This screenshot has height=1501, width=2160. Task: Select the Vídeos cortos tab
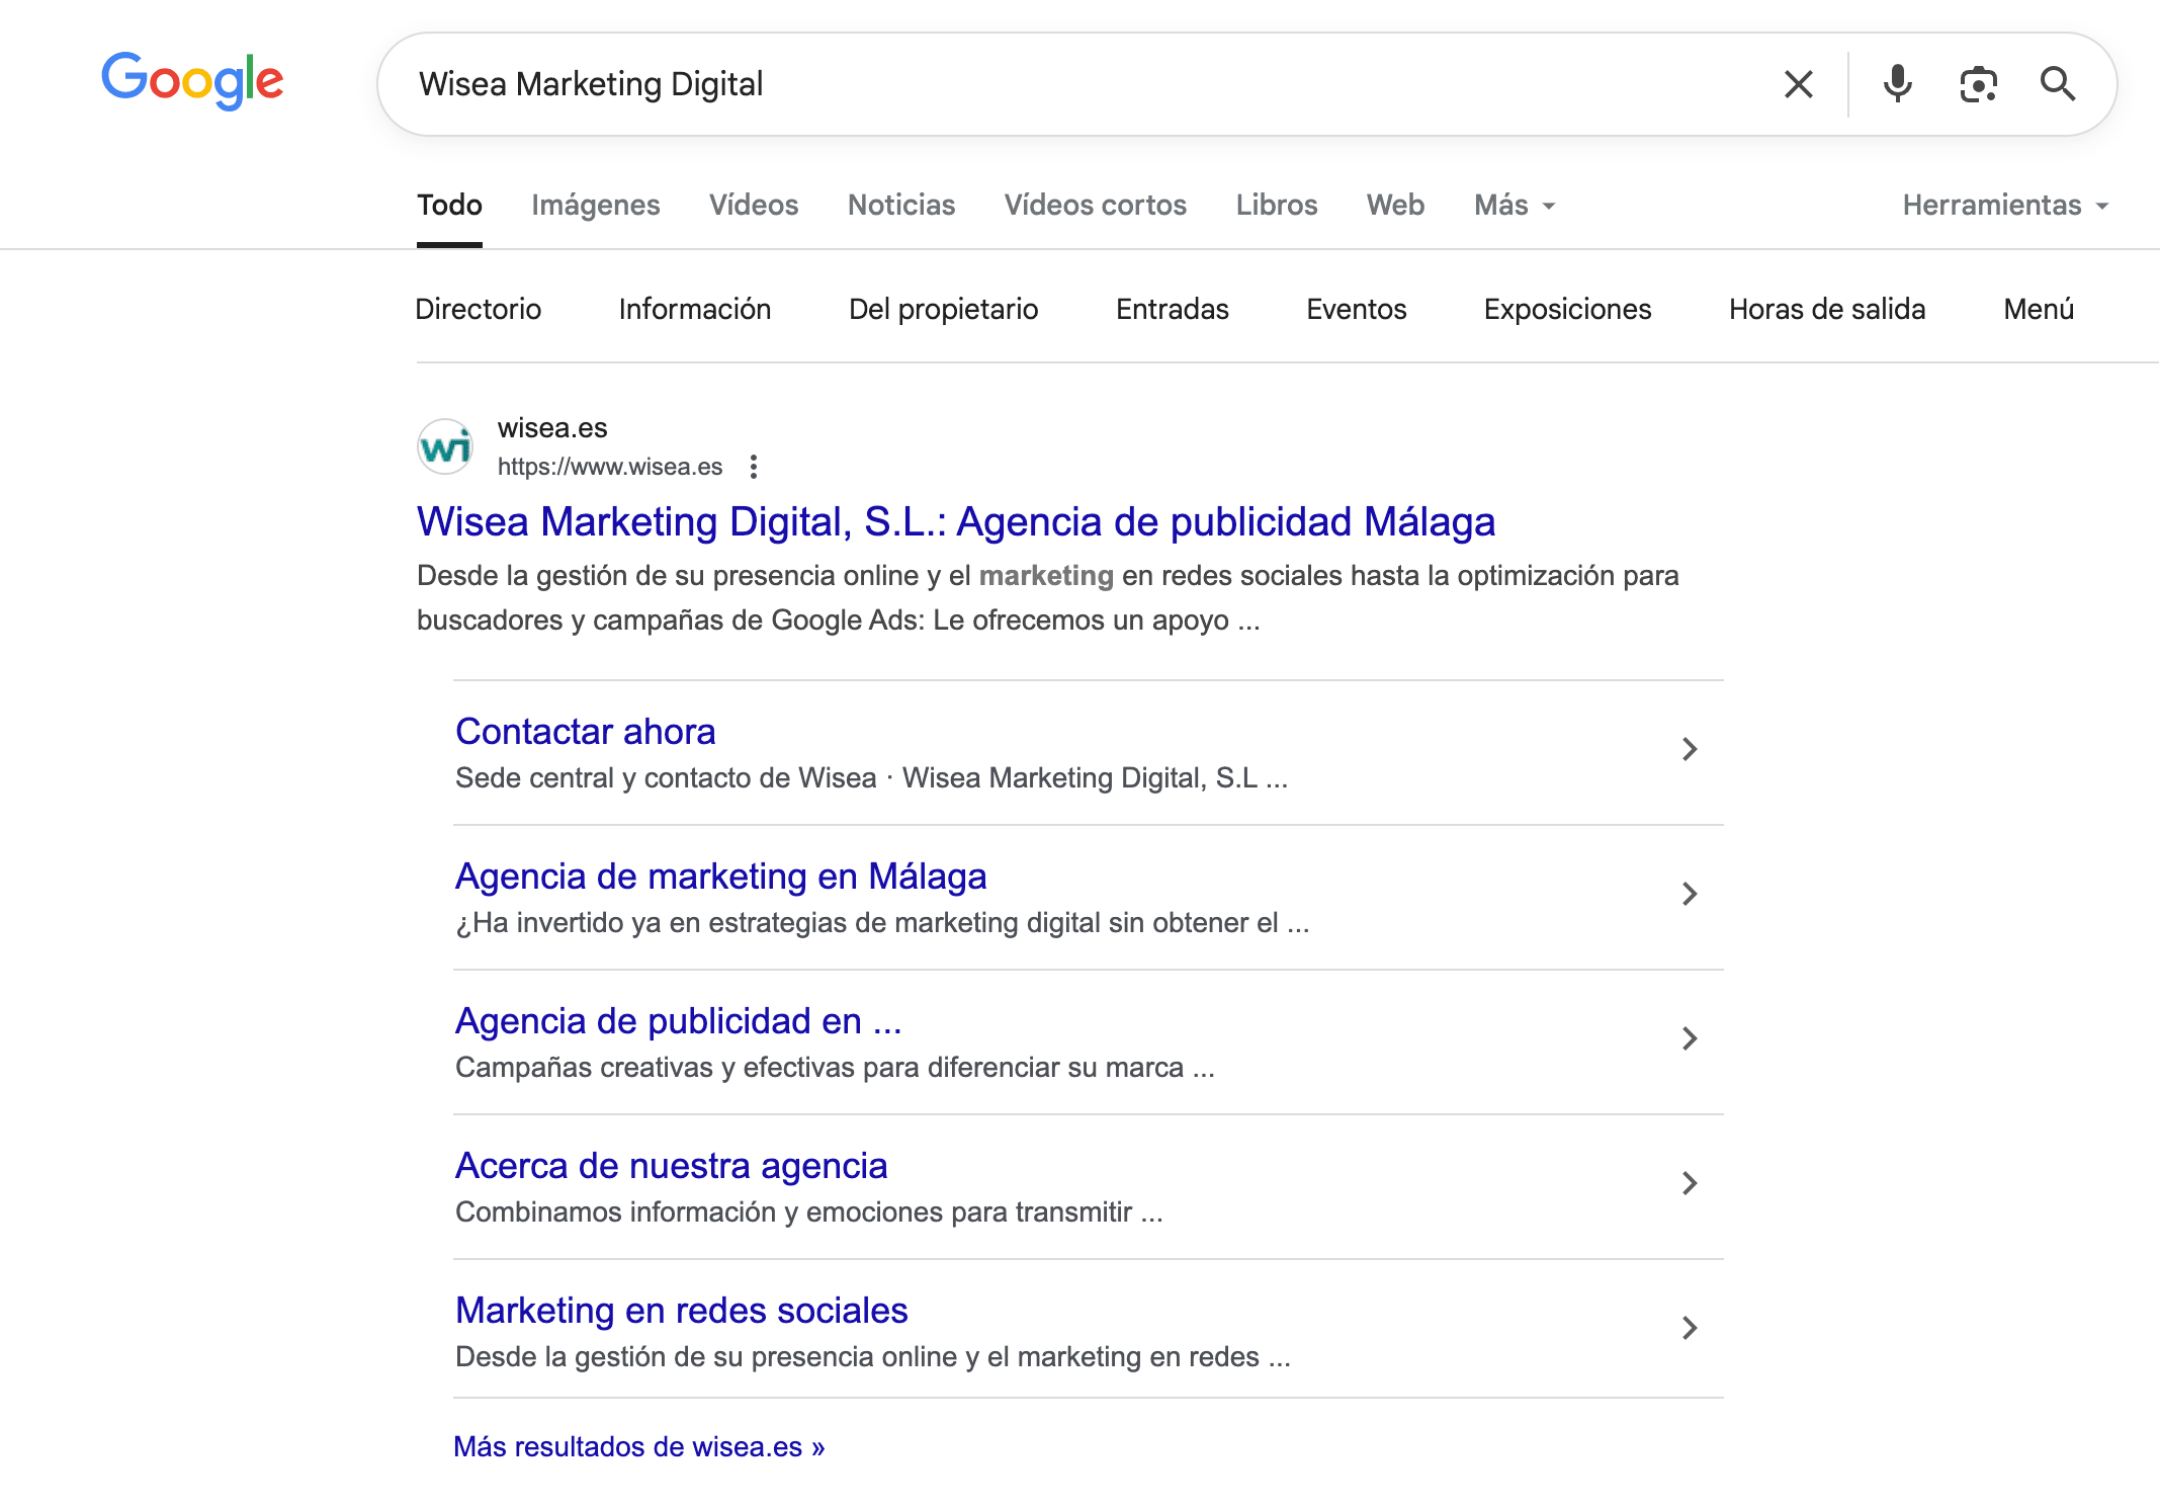pyautogui.click(x=1095, y=205)
